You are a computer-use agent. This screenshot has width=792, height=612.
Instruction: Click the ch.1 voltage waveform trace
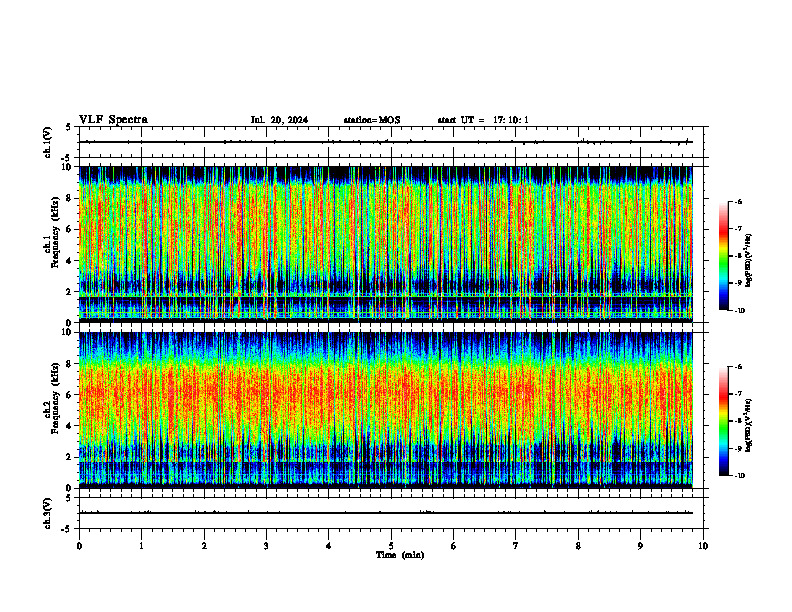click(386, 142)
